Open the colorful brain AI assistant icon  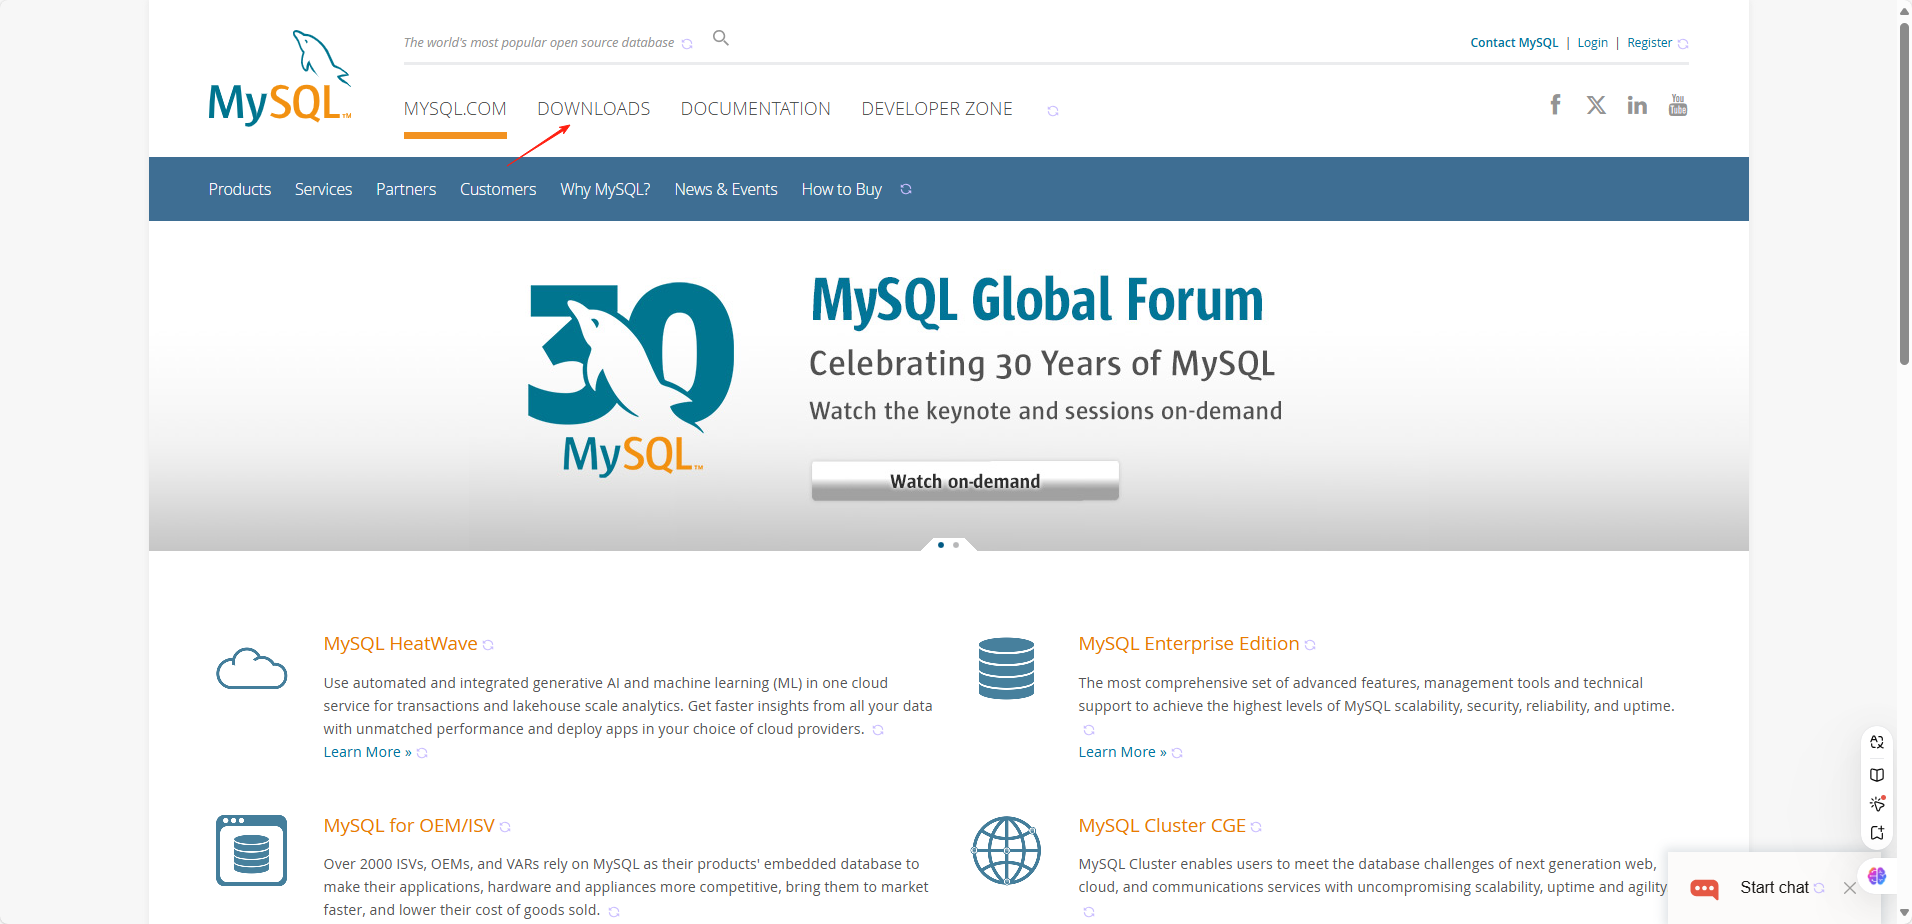point(1877,876)
